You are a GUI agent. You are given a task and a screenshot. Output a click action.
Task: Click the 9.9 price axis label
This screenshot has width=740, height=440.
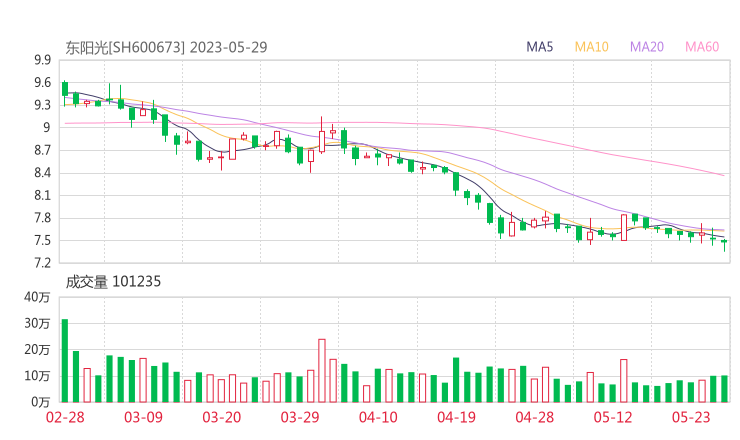pos(42,60)
